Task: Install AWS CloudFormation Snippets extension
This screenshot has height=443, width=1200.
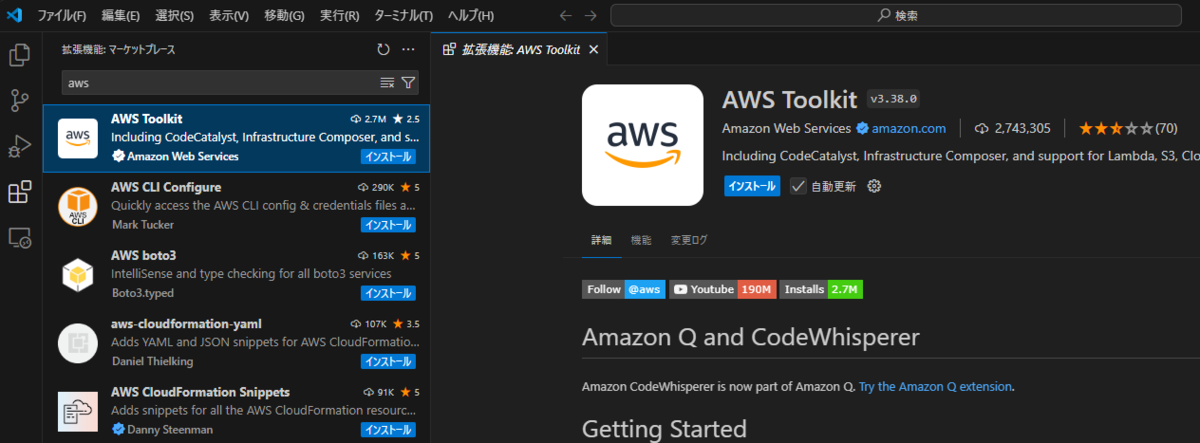Action: click(387, 429)
